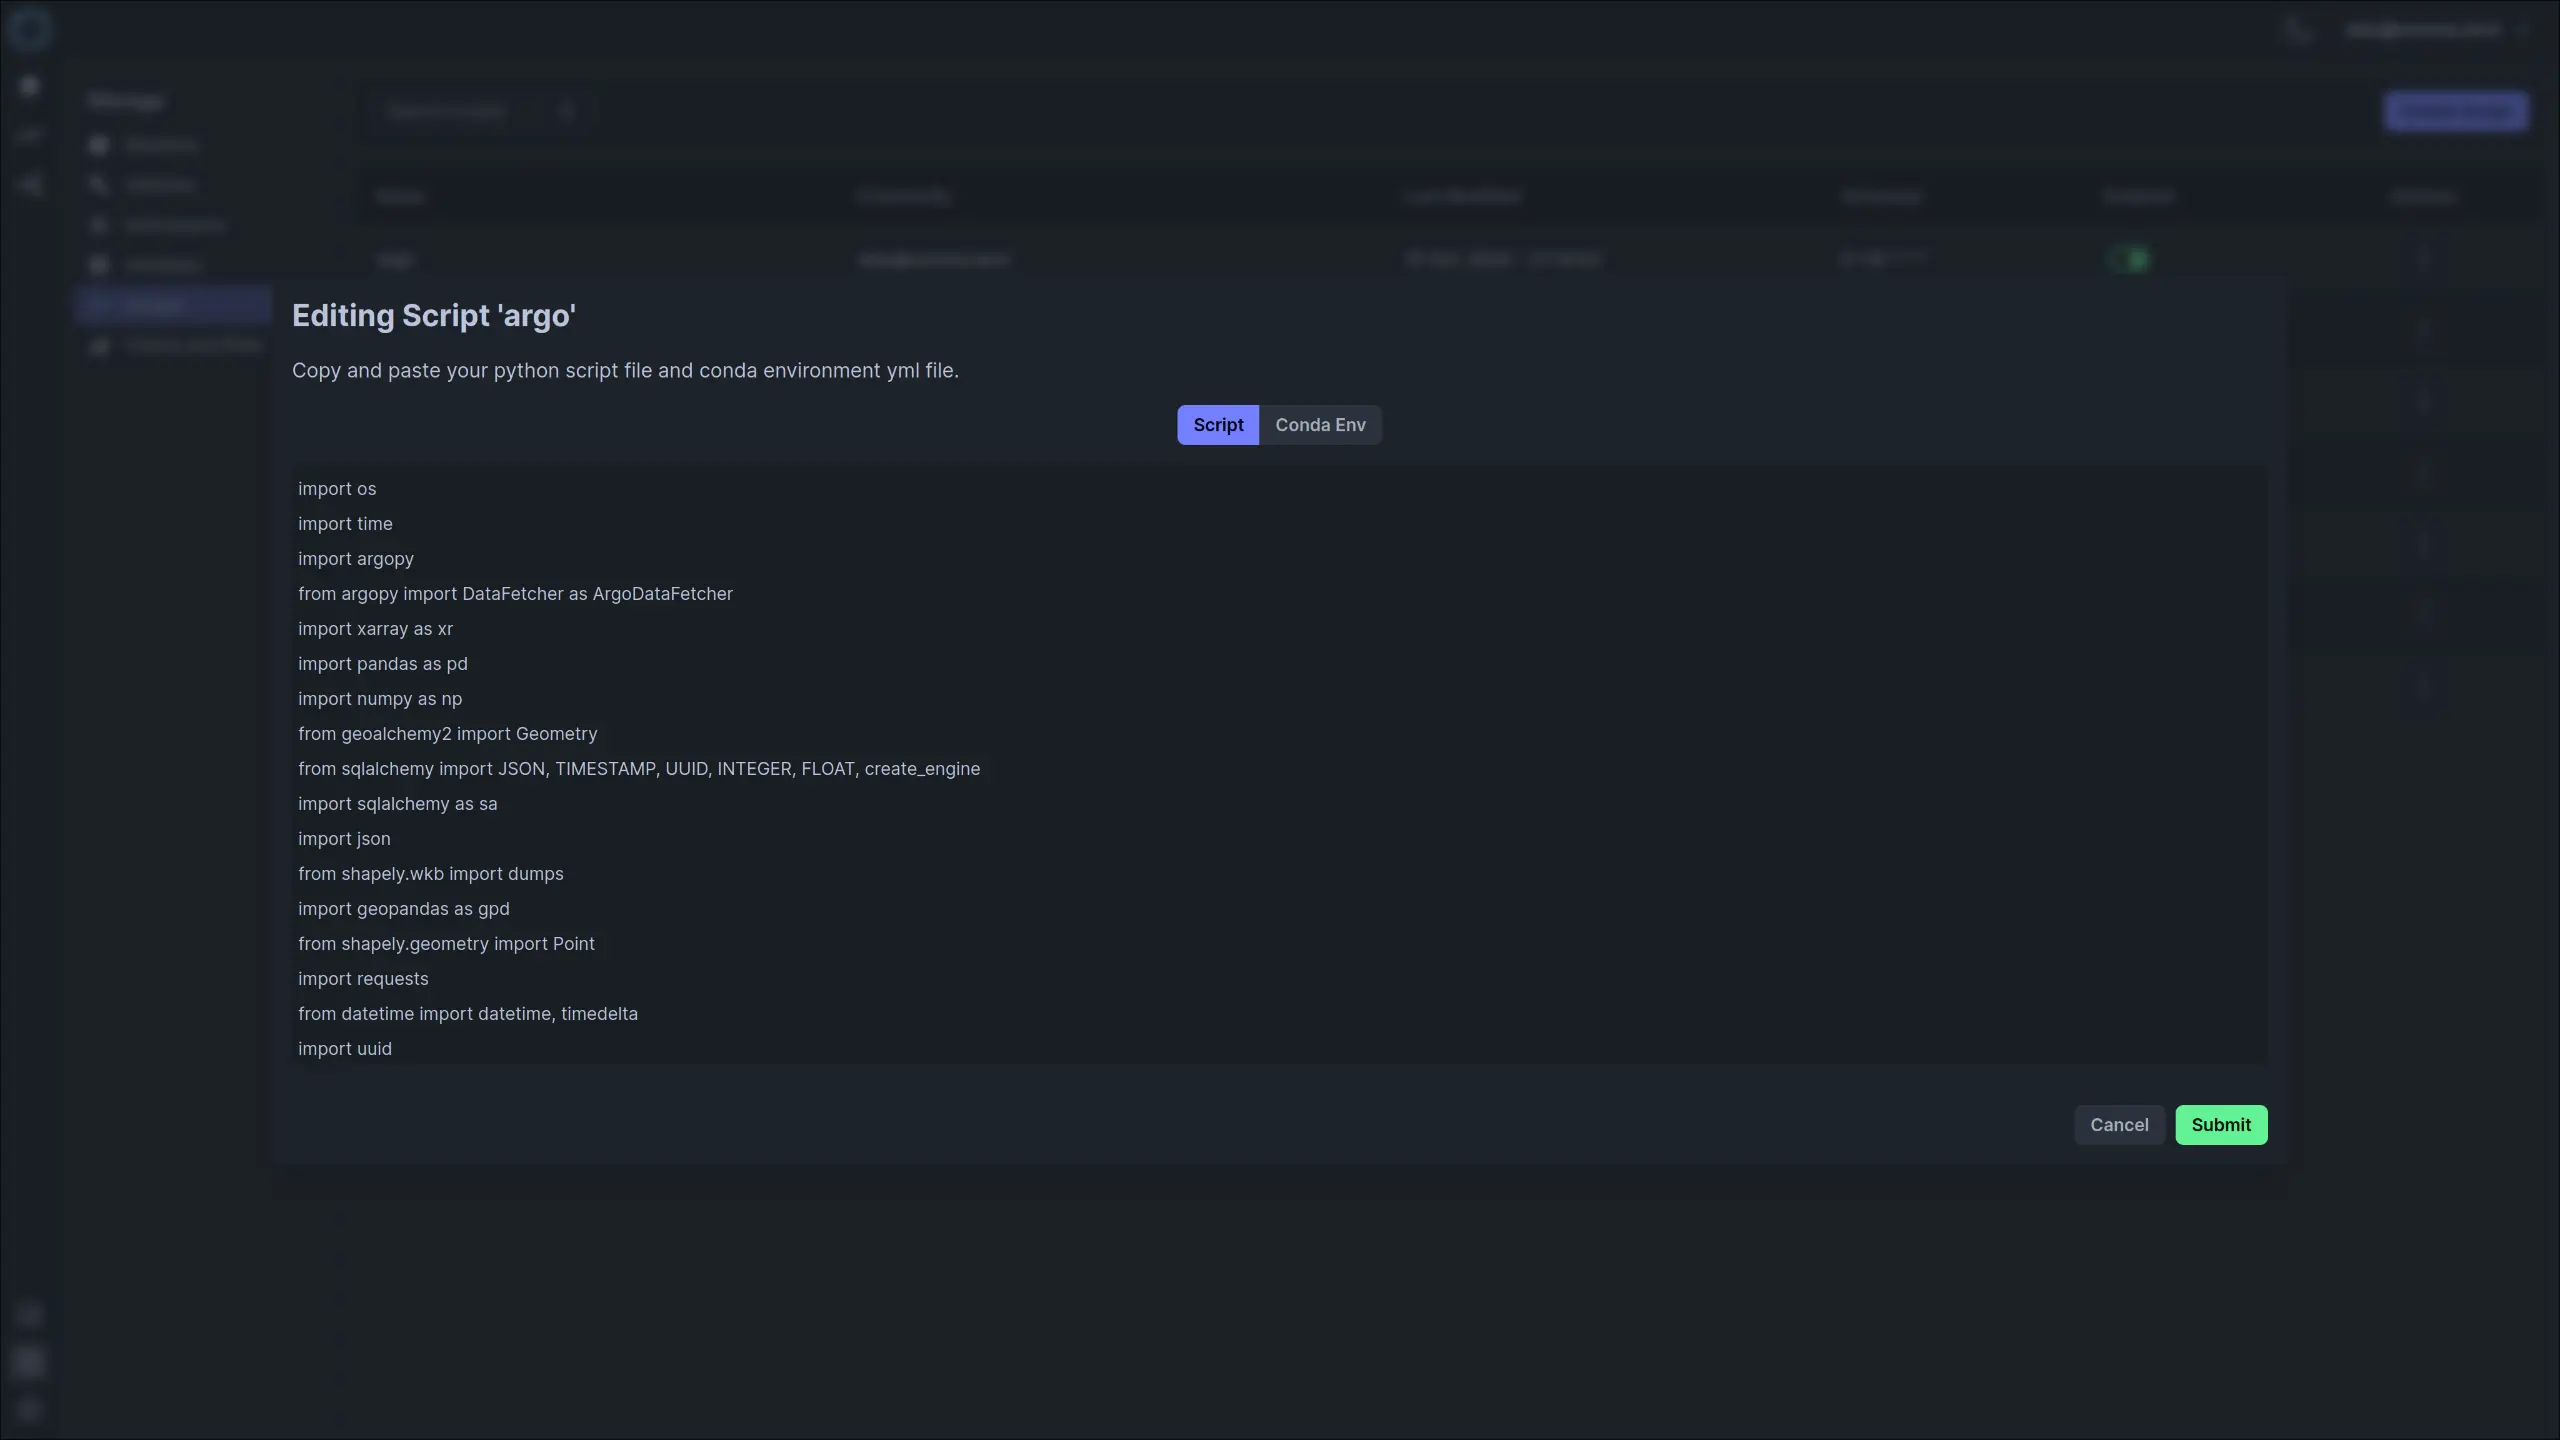
Task: Click the first icon in left icon rail
Action: click(x=29, y=86)
